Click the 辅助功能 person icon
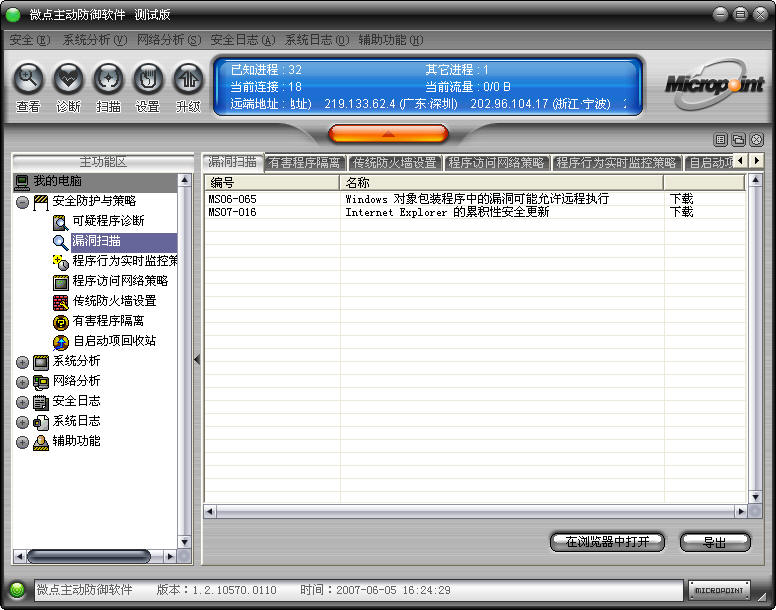Screen dimensions: 776x610 tap(41, 442)
